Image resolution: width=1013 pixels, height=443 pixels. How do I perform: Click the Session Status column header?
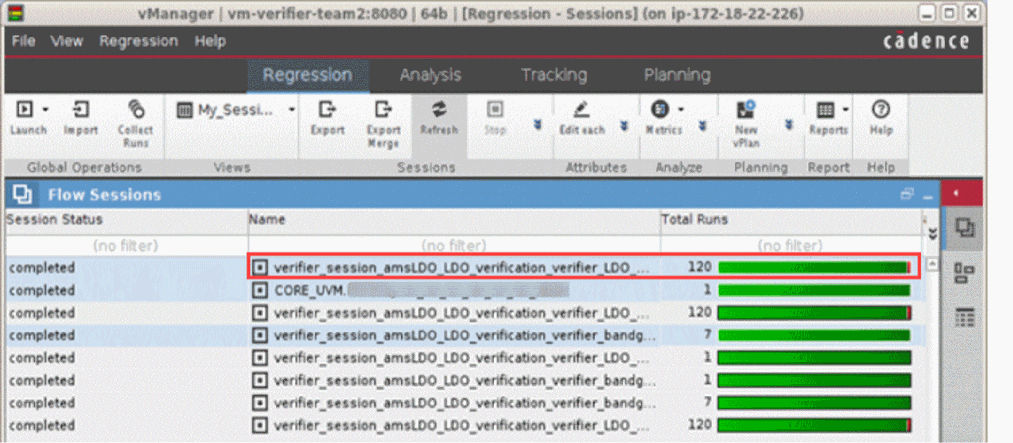click(x=127, y=220)
